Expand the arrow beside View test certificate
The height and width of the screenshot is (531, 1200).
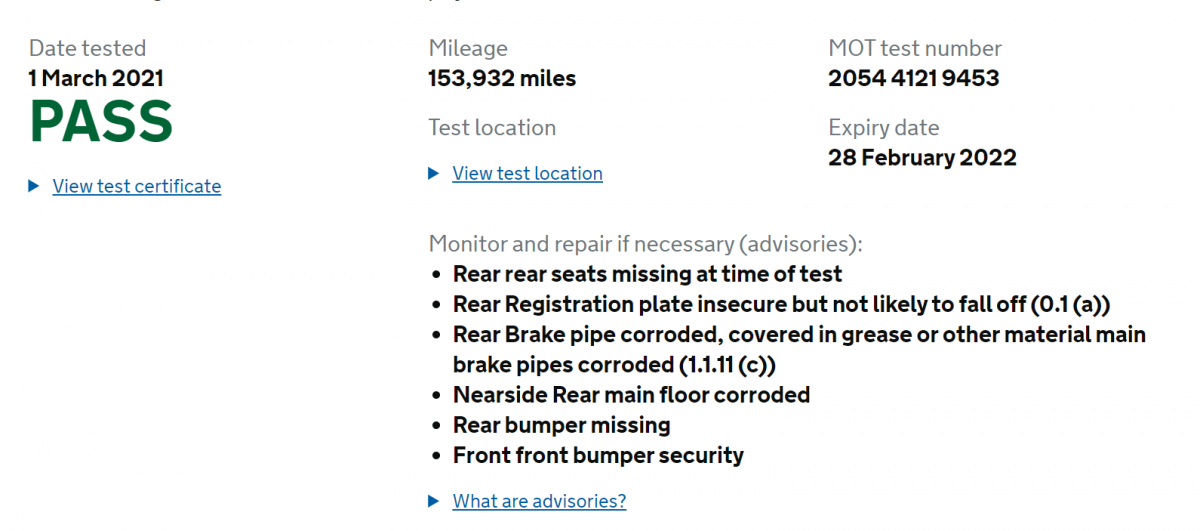click(34, 186)
